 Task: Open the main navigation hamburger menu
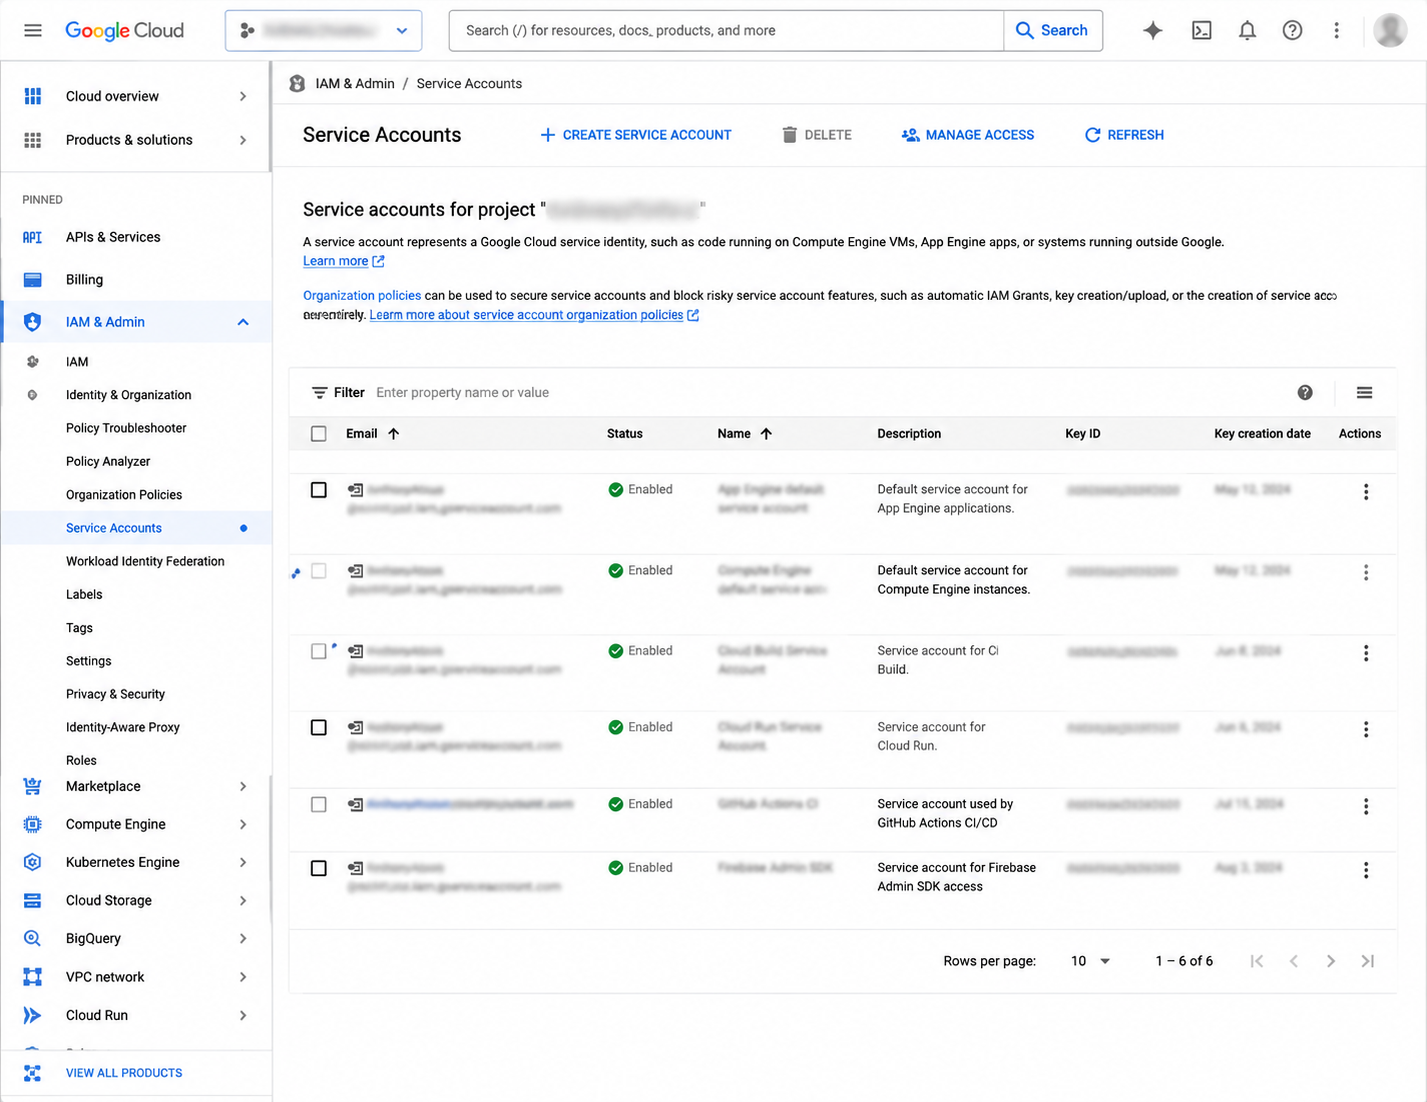click(x=33, y=30)
